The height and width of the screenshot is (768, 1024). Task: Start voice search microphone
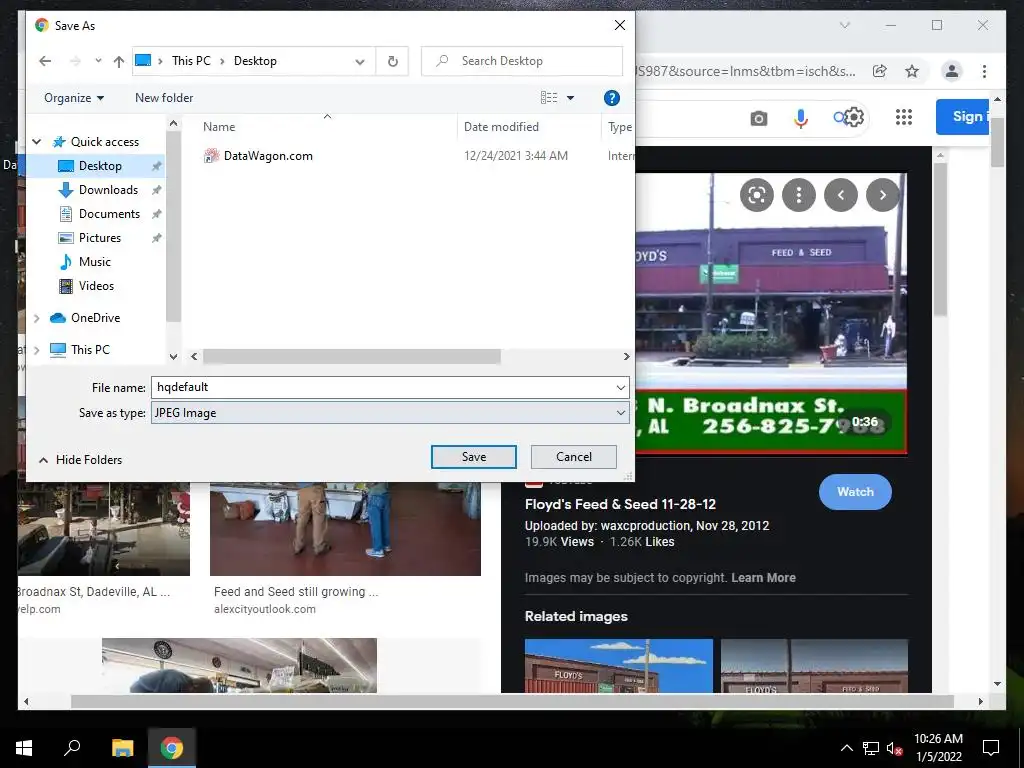(801, 118)
